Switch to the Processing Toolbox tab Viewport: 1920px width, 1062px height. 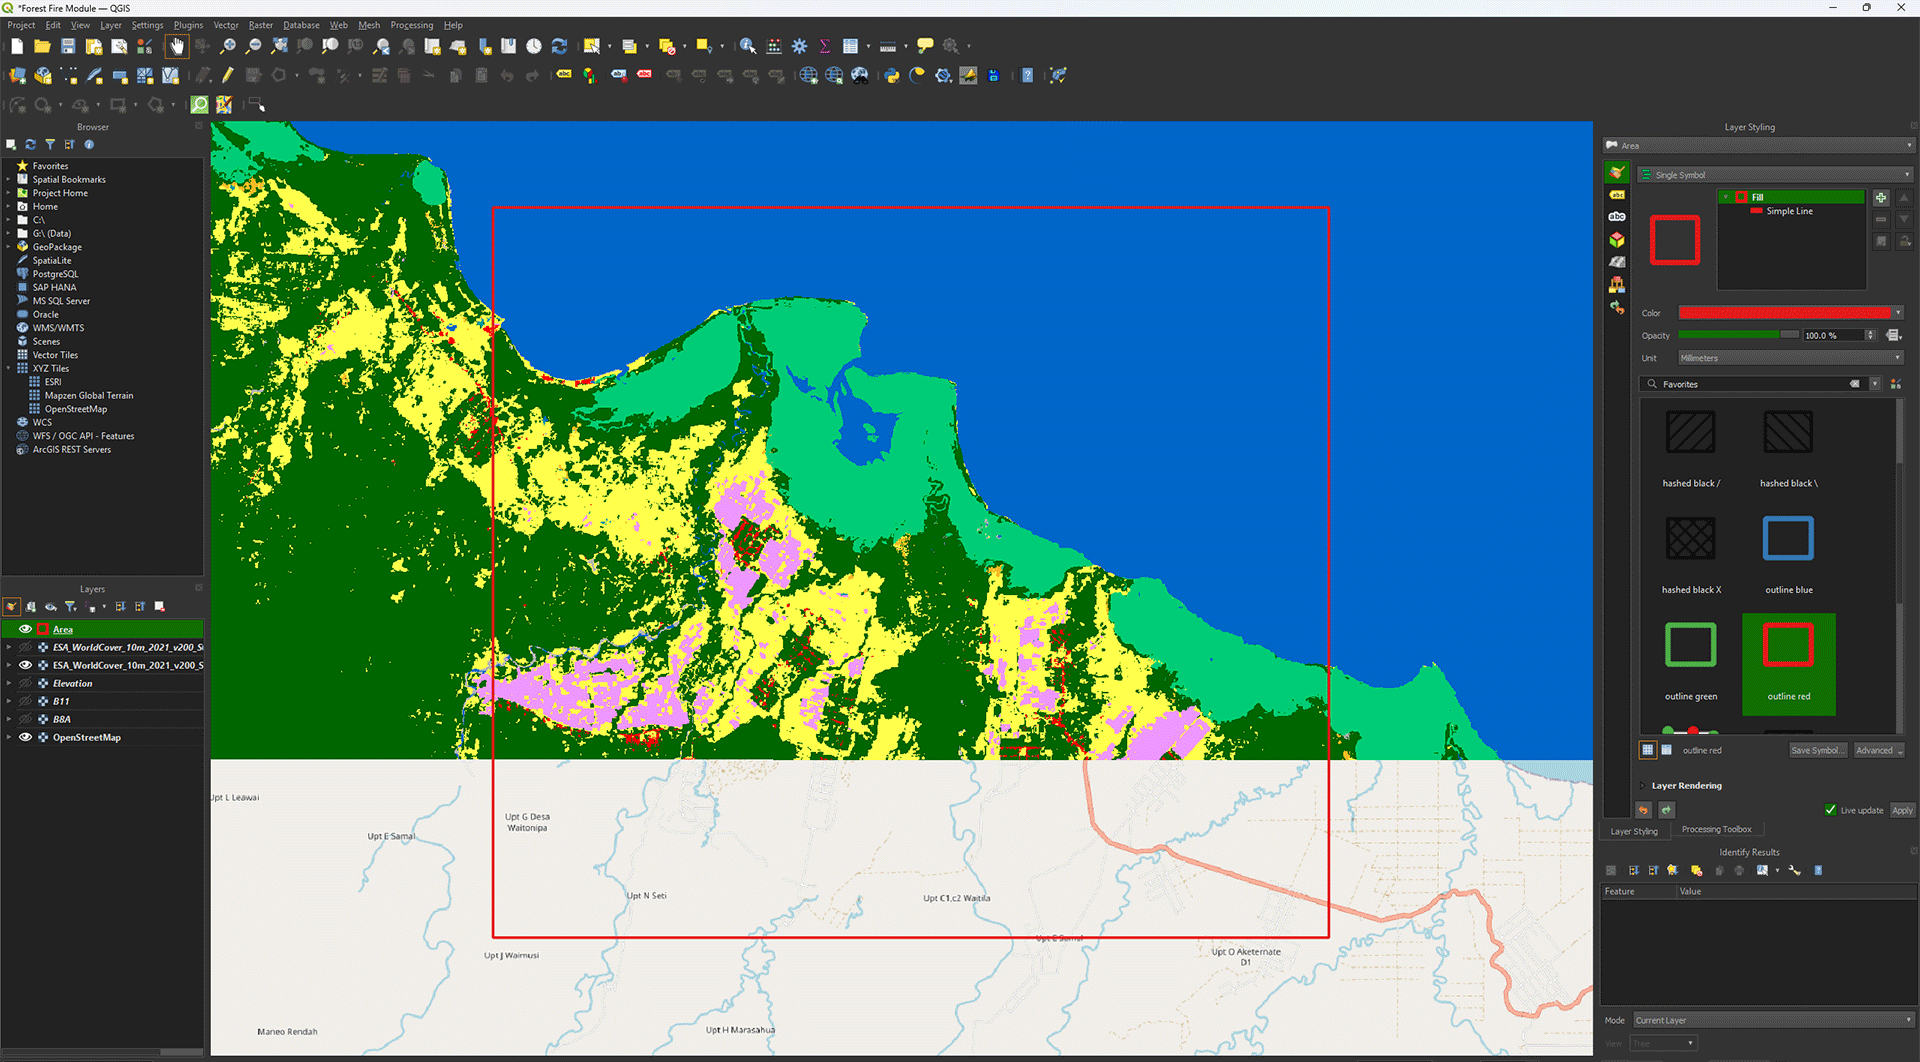coord(1716,829)
